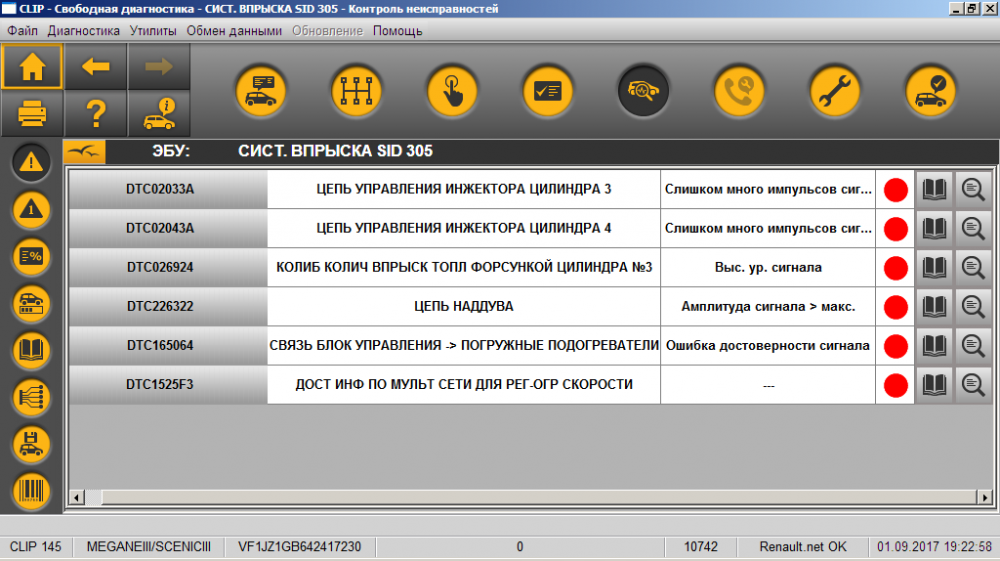The image size is (1000, 561).
Task: Open the percent list sidebar icon
Action: click(x=31, y=256)
